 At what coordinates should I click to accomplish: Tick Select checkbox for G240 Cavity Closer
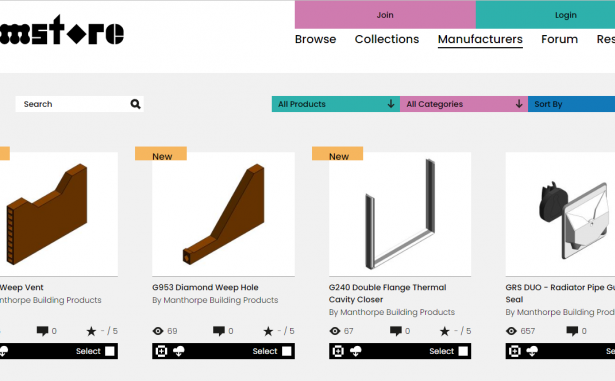(x=463, y=351)
